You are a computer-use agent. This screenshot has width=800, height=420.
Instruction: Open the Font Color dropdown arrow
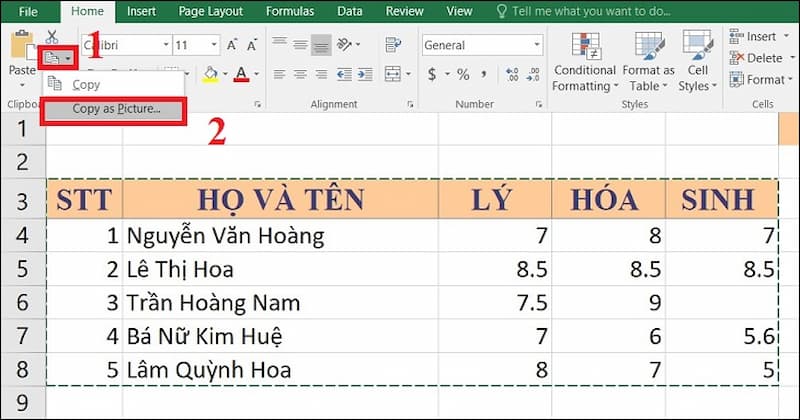257,75
